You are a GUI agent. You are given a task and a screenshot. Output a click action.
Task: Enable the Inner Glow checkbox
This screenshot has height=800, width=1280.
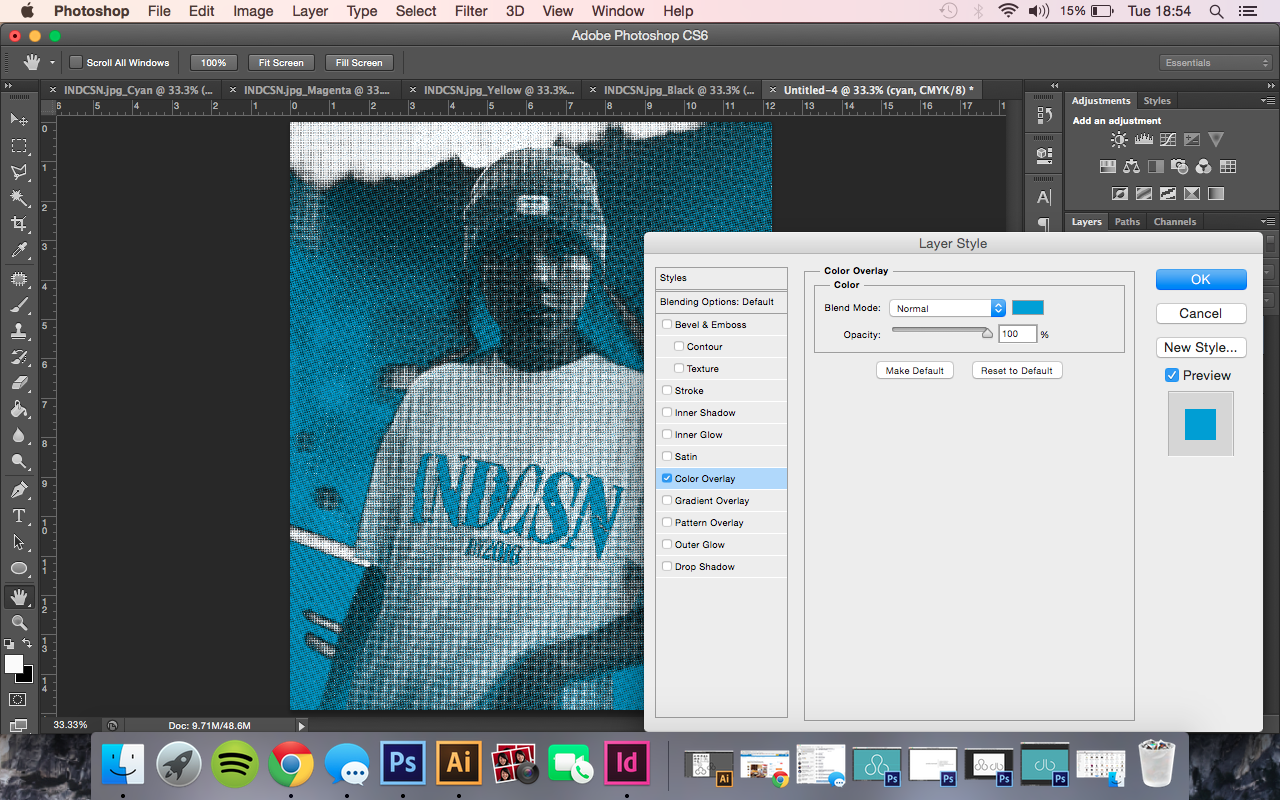[x=667, y=434]
